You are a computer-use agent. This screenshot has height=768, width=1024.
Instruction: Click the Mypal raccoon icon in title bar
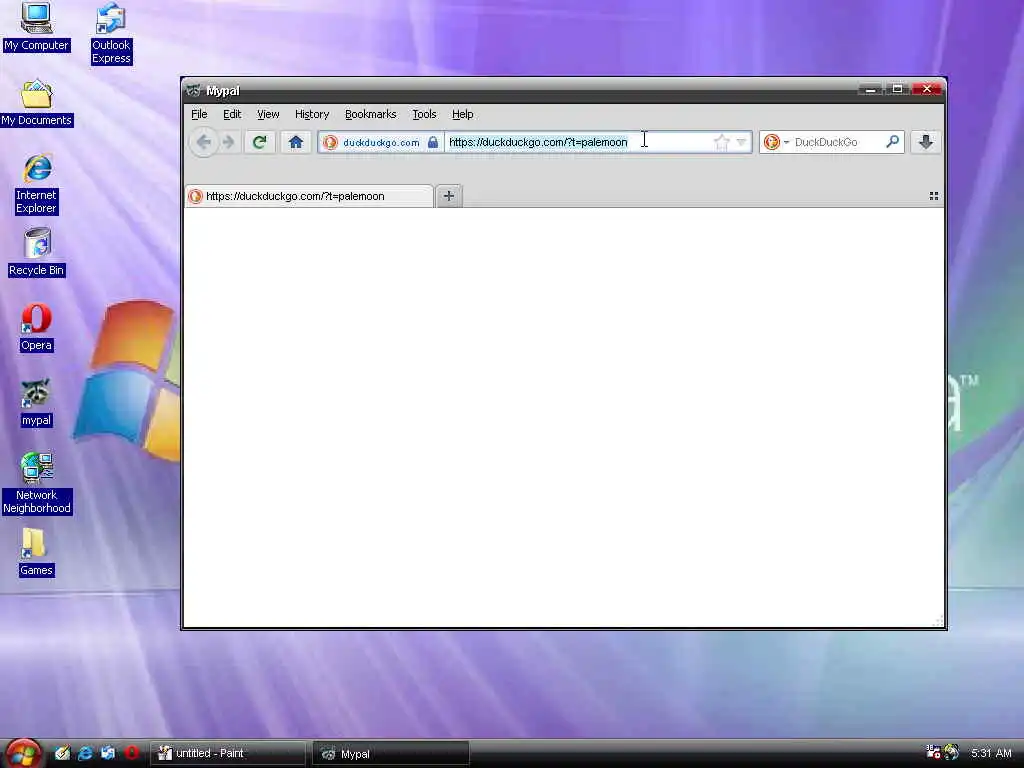[x=193, y=91]
